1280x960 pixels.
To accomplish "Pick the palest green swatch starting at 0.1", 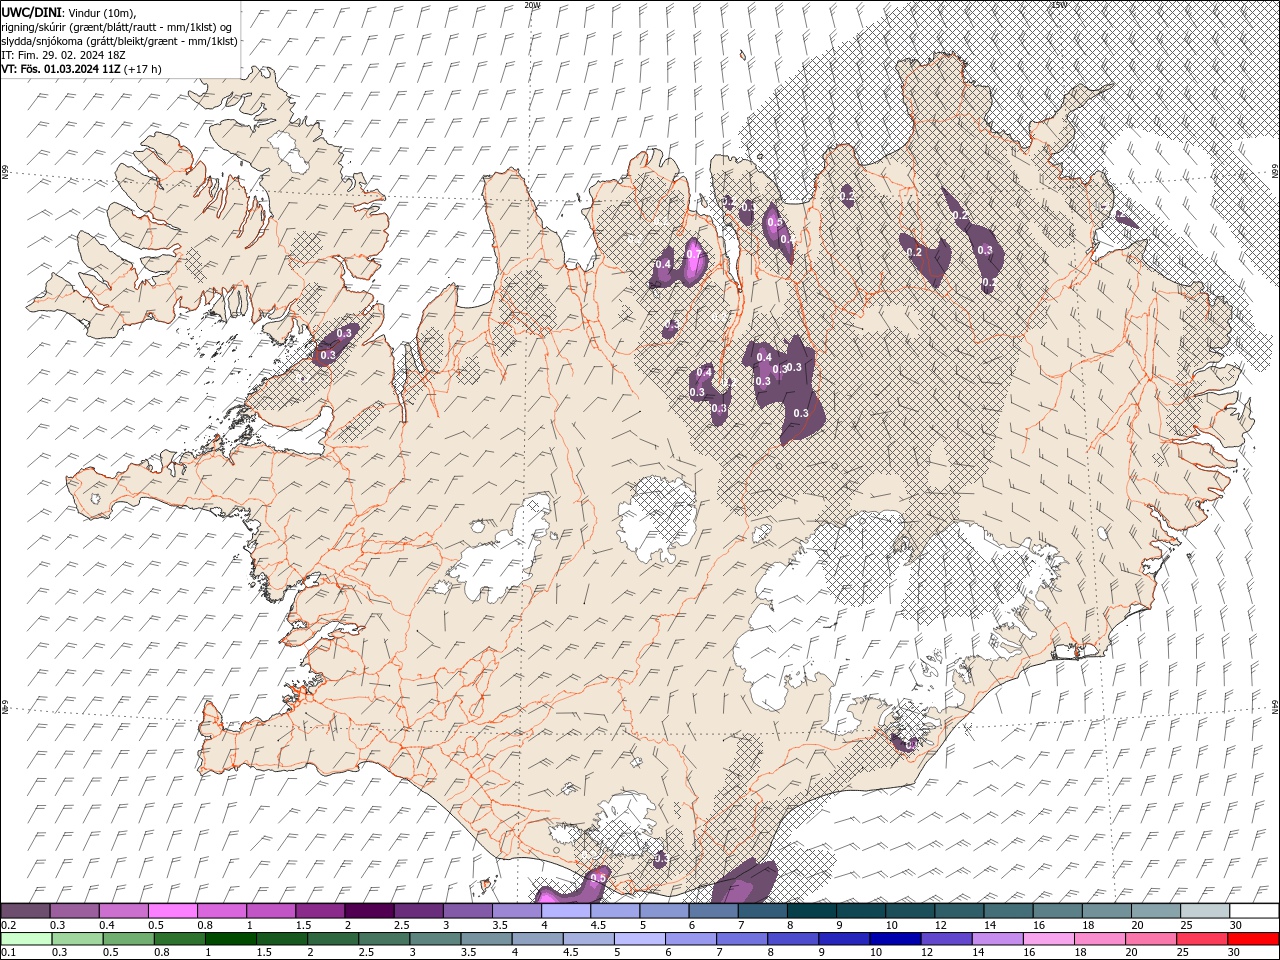I will click(x=26, y=938).
